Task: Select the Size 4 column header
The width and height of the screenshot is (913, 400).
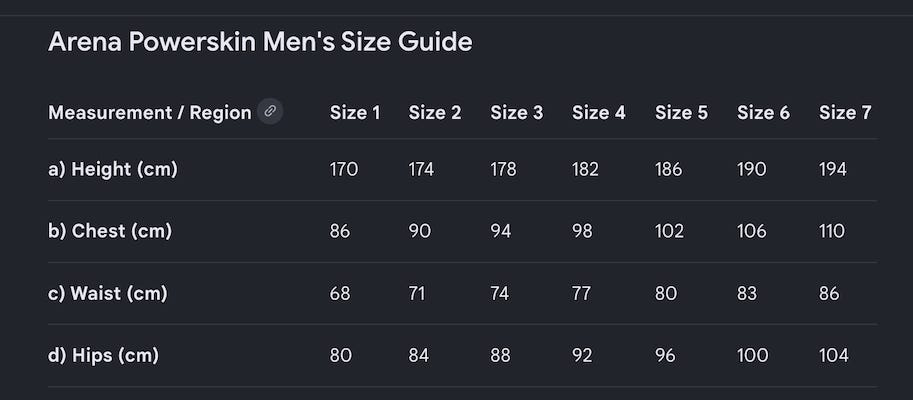Action: tap(599, 112)
